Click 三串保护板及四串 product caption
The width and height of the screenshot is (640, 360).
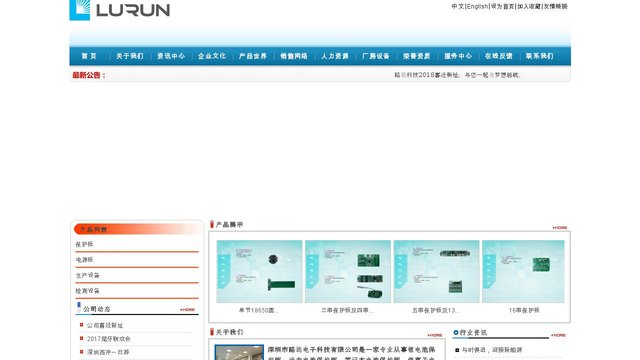[x=347, y=310]
